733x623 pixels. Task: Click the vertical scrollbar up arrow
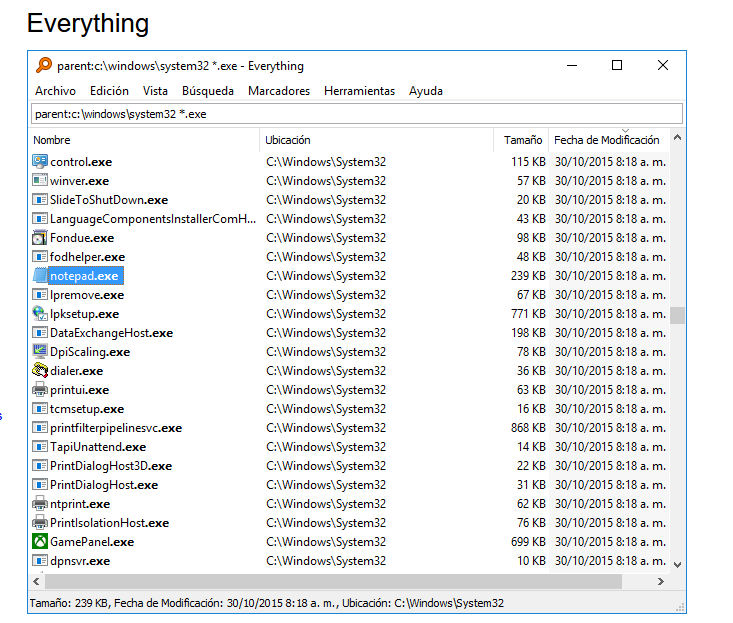(677, 137)
